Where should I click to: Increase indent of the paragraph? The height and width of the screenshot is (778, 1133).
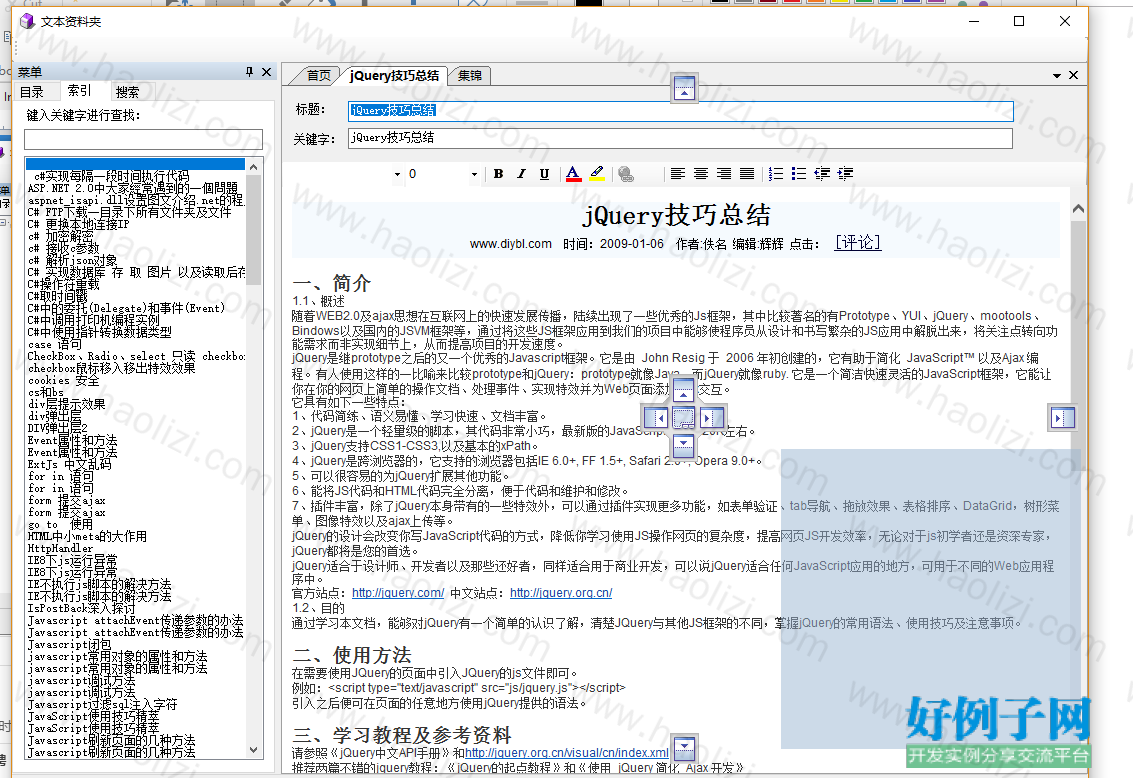click(845, 173)
